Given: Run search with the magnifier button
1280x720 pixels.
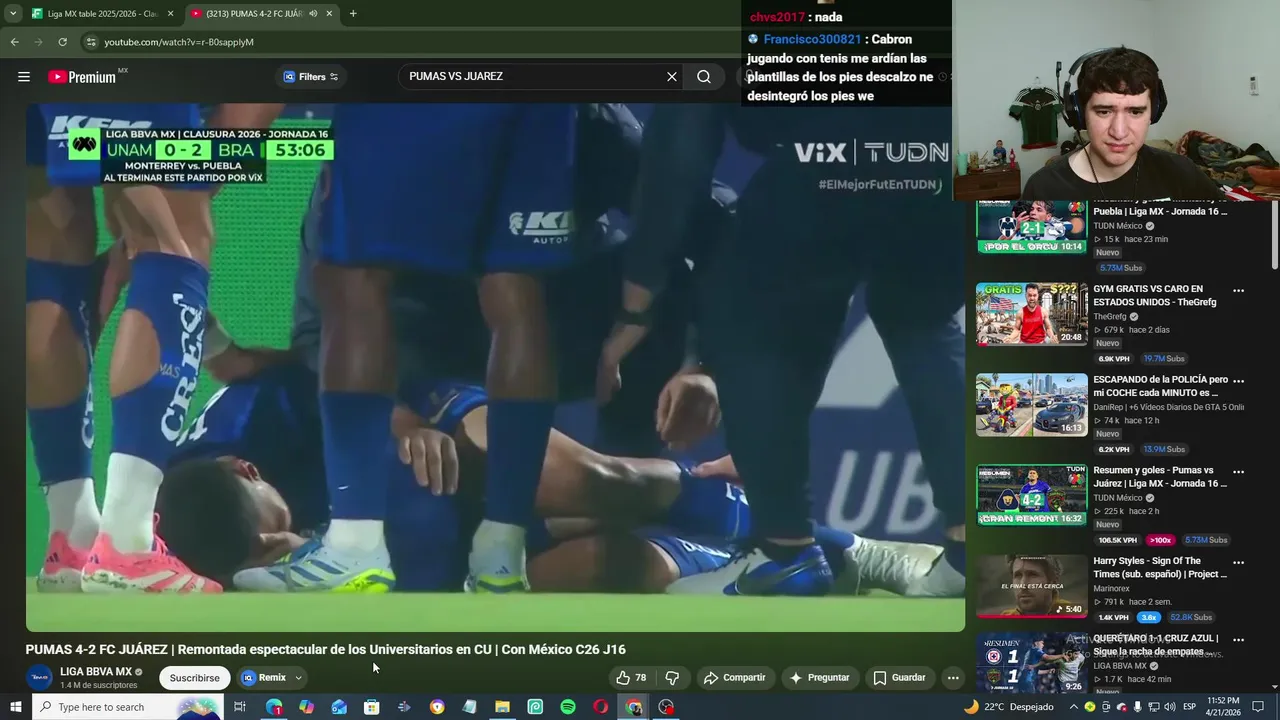Looking at the screenshot, I should (x=704, y=77).
